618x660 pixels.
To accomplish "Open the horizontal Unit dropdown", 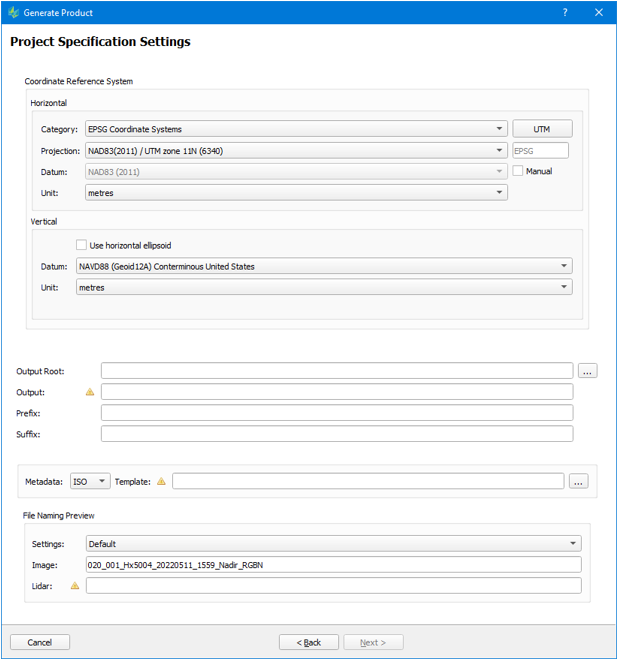I will pos(296,193).
